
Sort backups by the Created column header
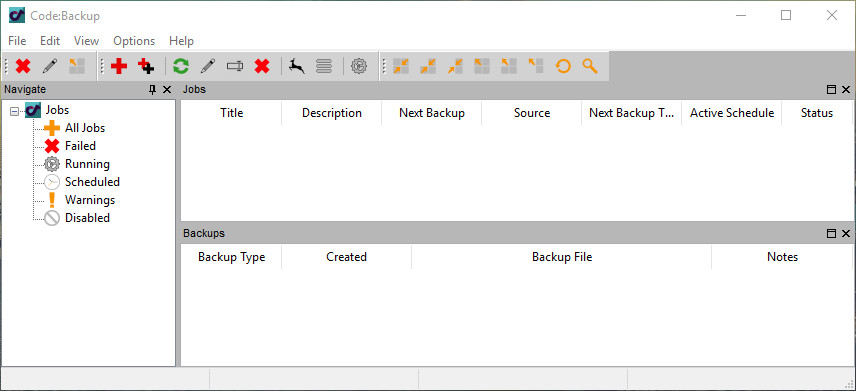click(x=347, y=257)
